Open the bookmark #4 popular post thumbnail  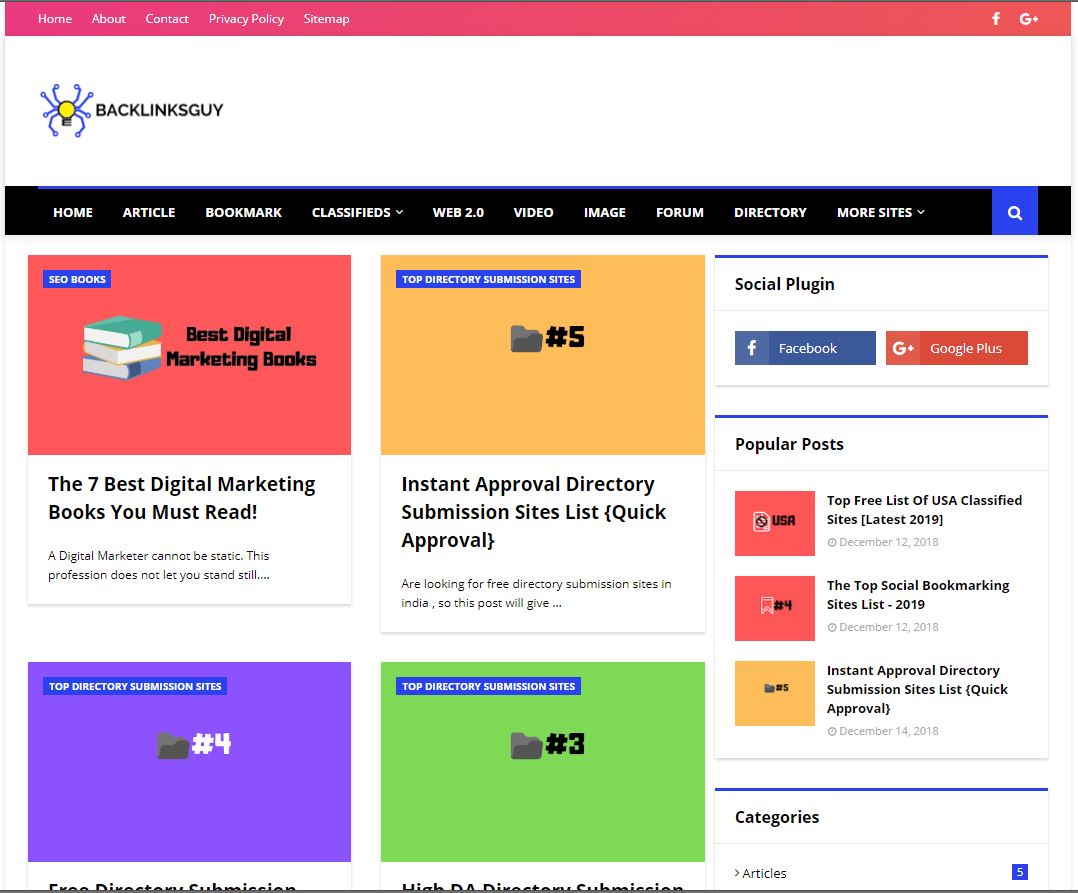coord(775,608)
